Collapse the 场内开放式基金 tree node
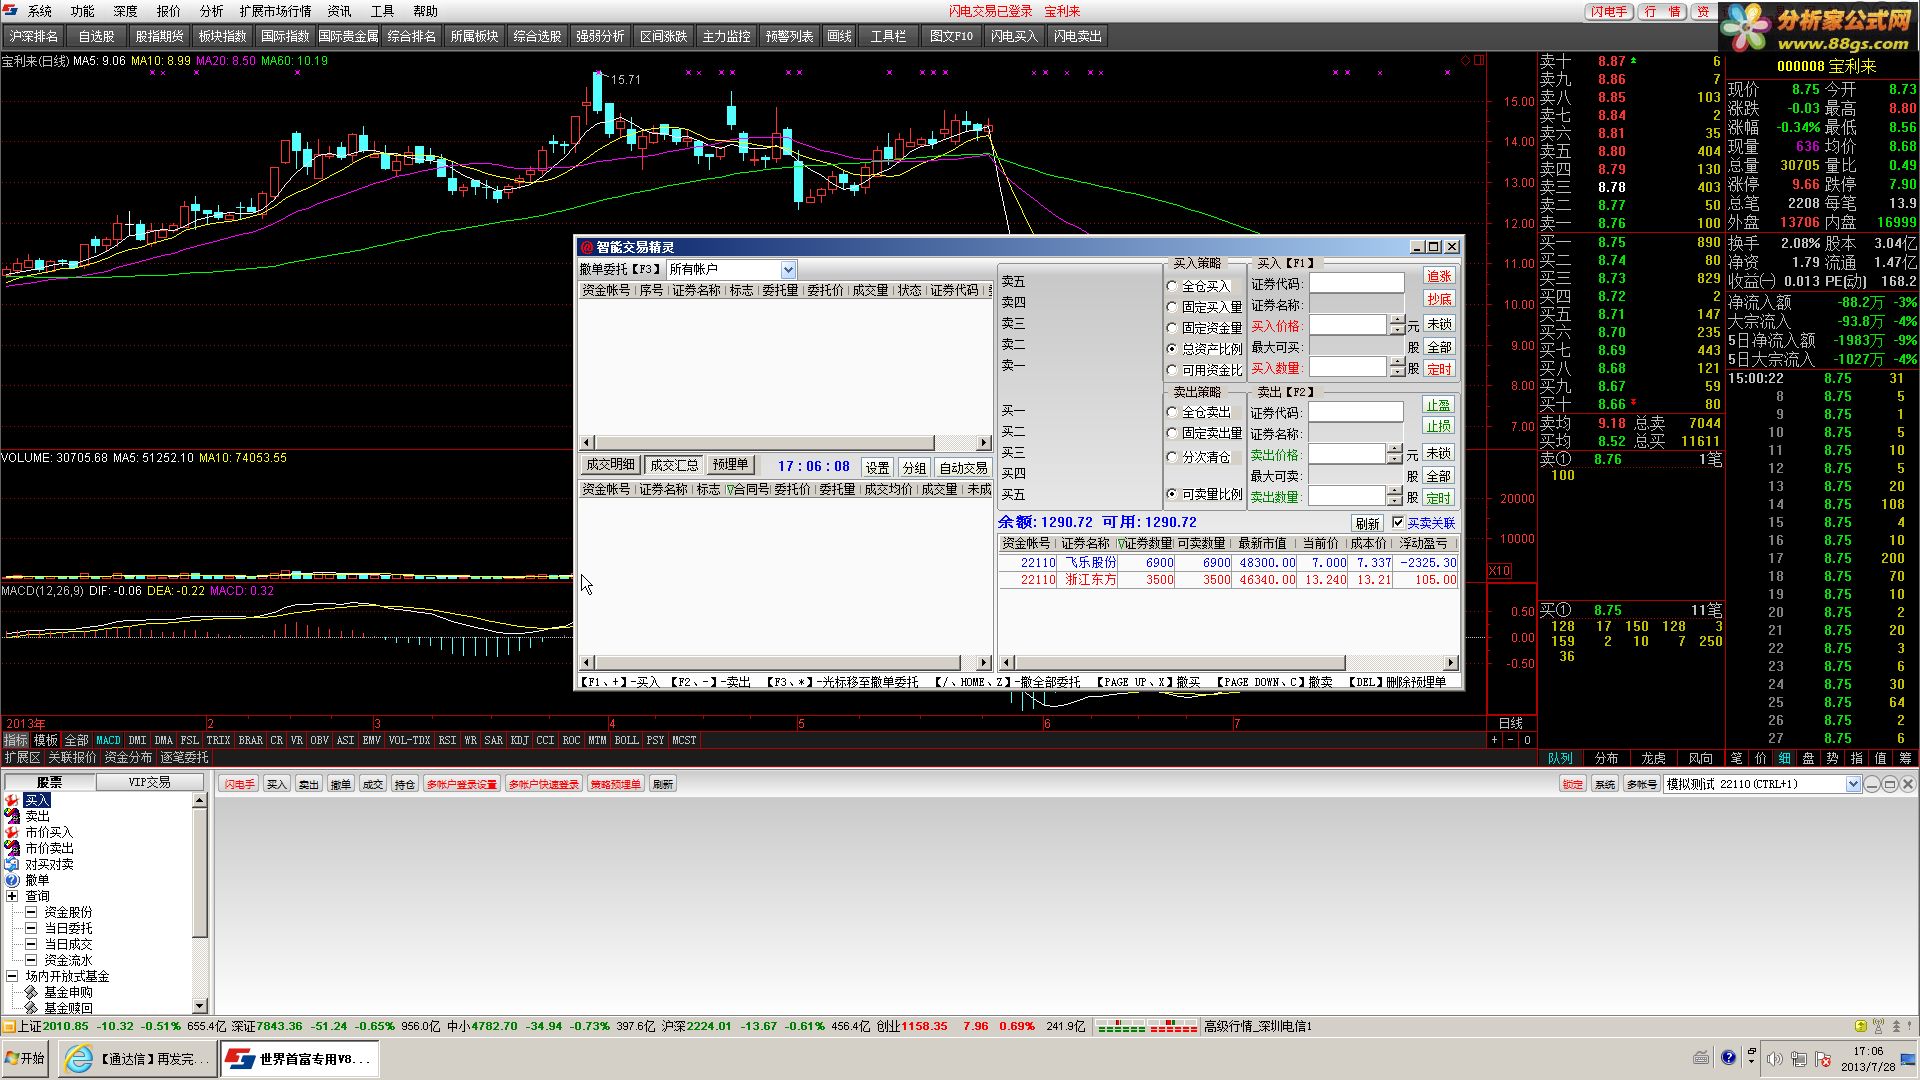Viewport: 1920px width, 1080px height. click(x=12, y=976)
